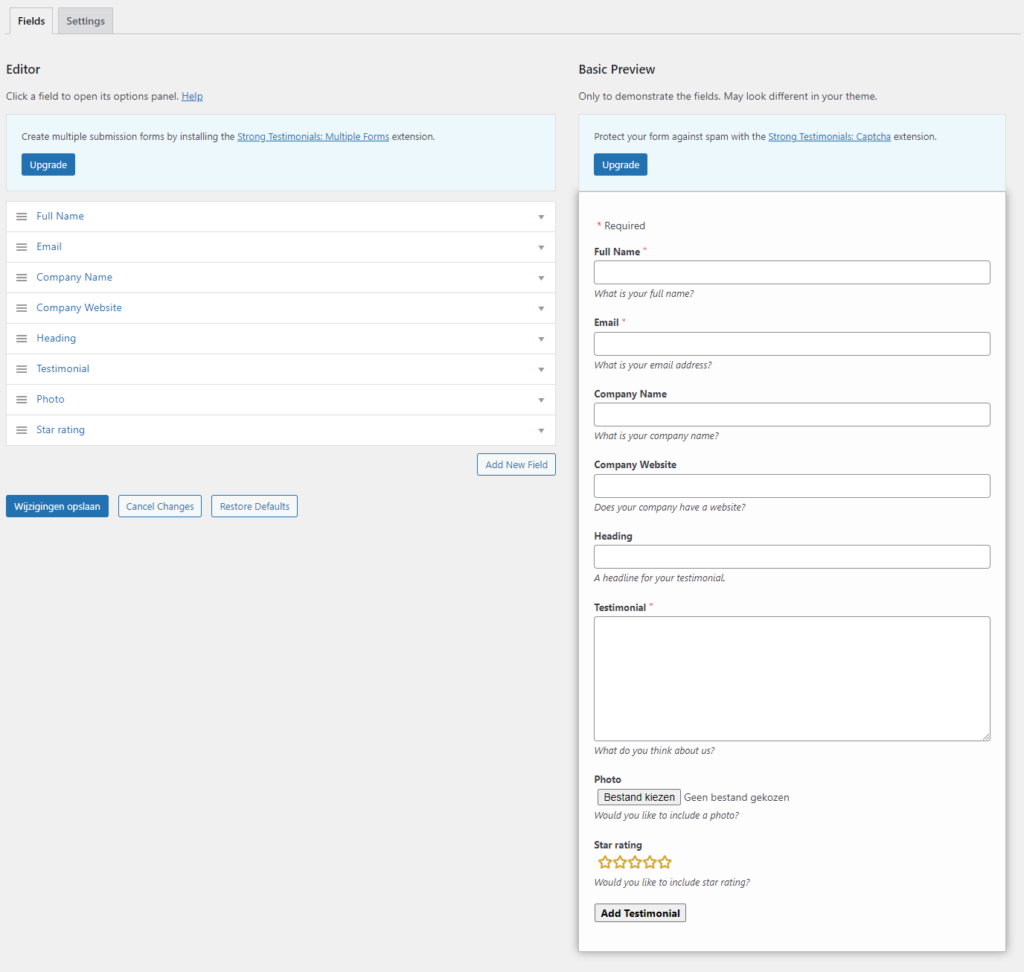This screenshot has height=972, width=1024.
Task: Expand the Star rating field options arrow
Action: pyautogui.click(x=541, y=430)
